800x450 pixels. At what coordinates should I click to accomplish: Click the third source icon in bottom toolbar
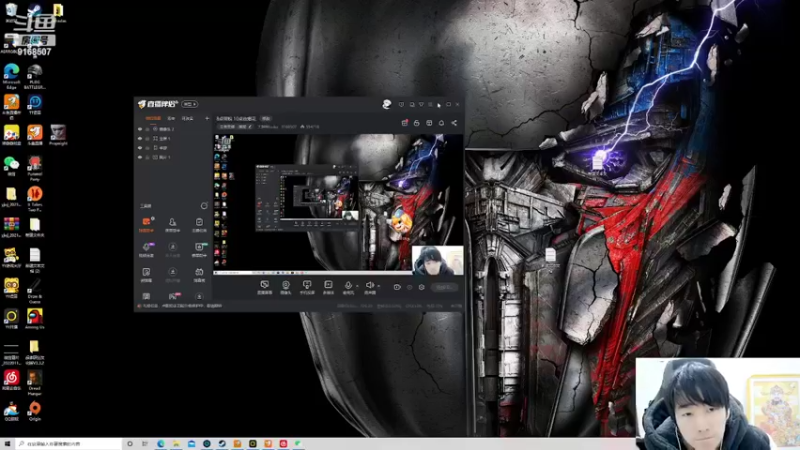point(307,287)
